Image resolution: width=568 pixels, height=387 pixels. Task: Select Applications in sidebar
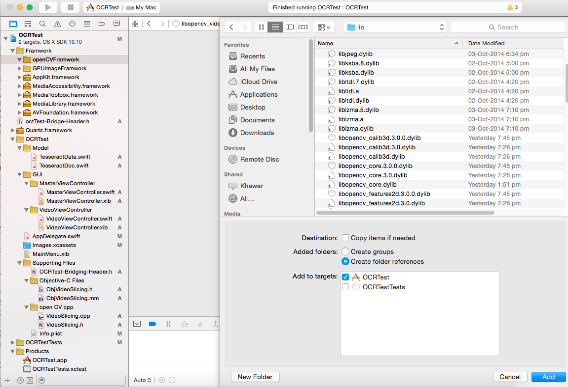(x=259, y=95)
